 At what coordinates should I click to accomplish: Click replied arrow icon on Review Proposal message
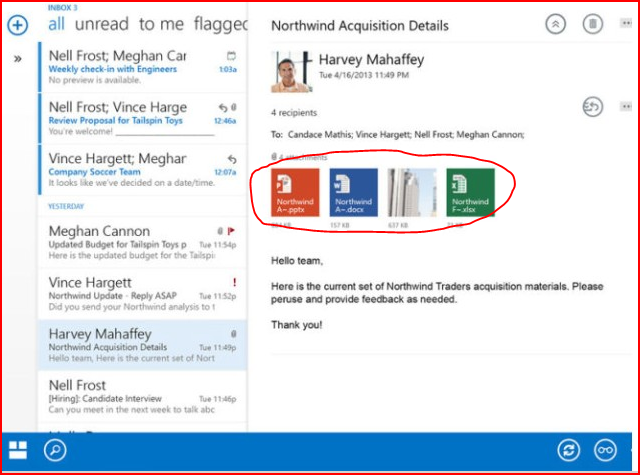pos(223,107)
